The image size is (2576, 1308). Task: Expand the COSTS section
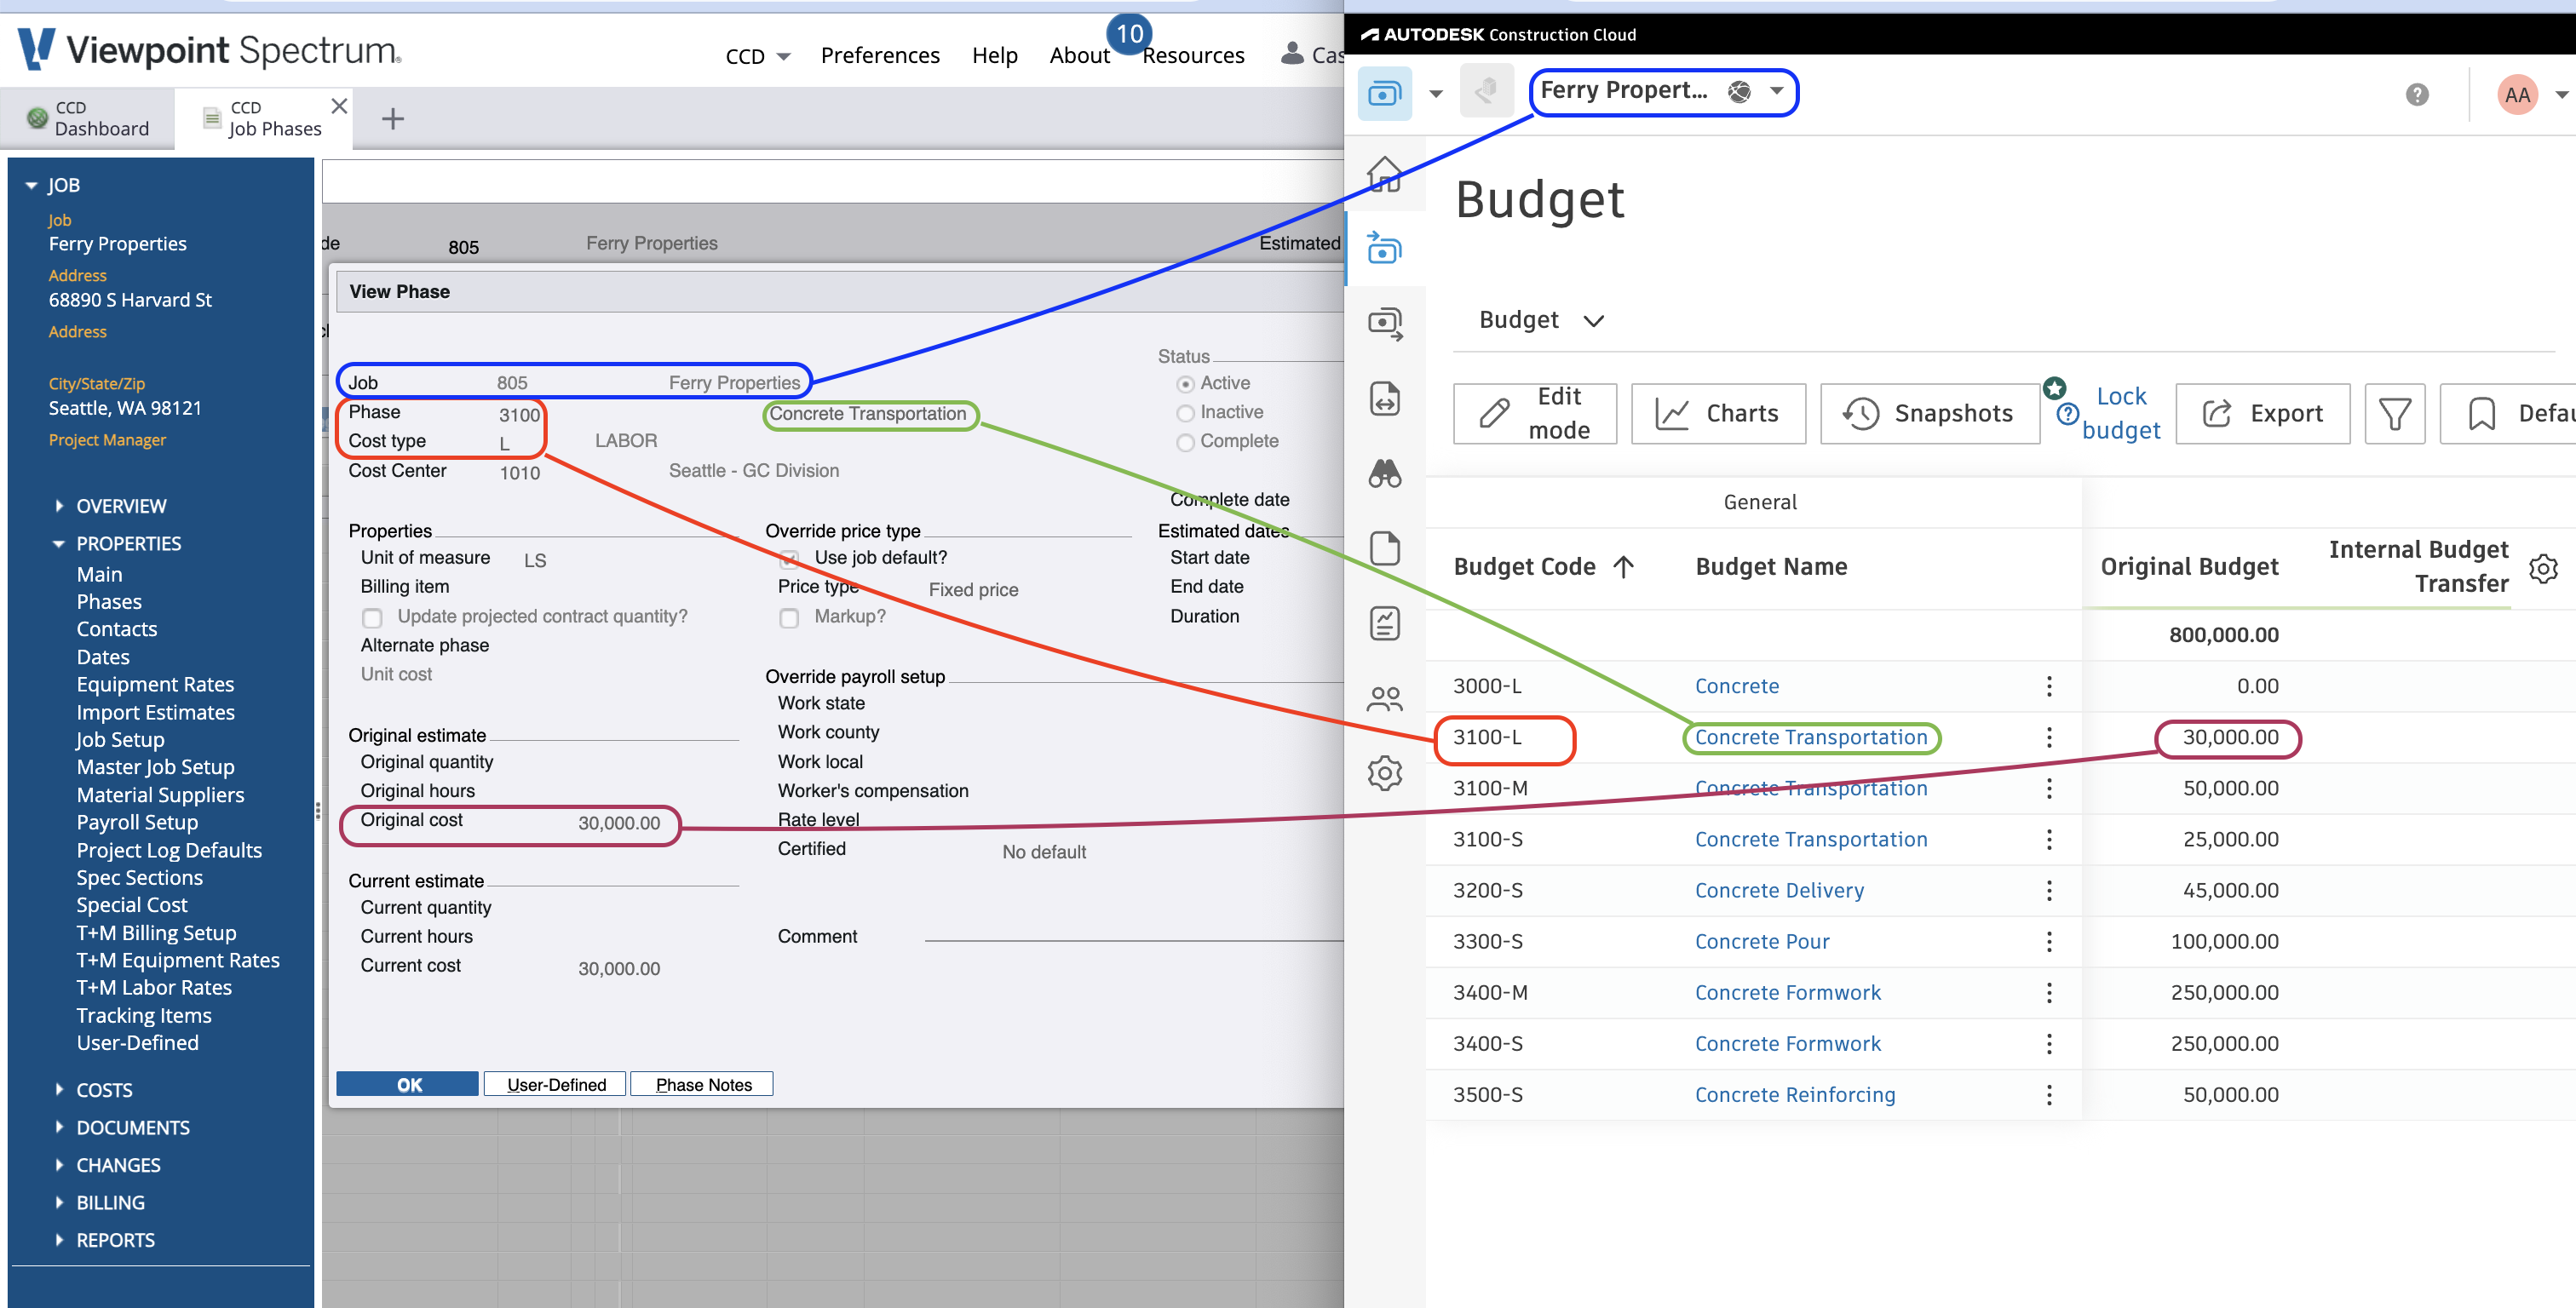point(59,1090)
